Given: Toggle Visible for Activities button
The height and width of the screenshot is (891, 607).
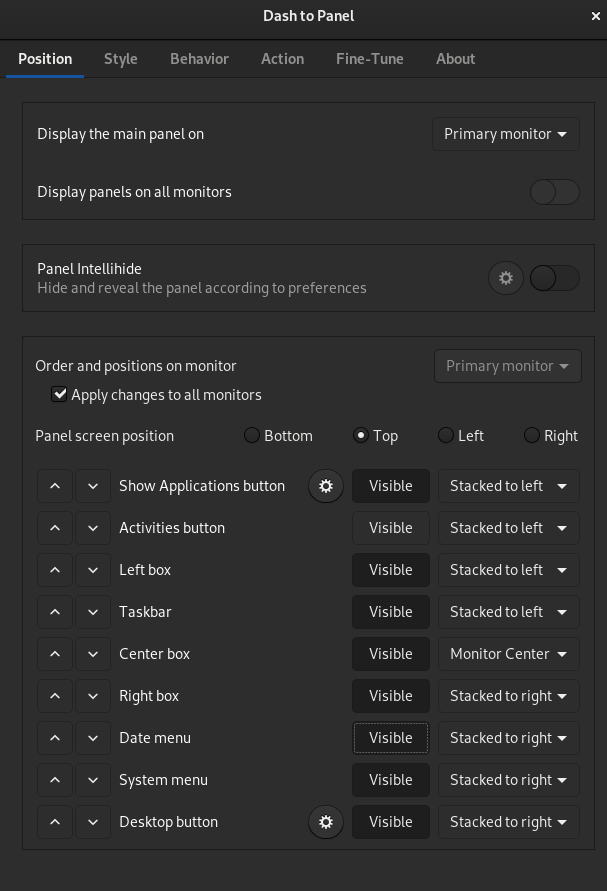Looking at the screenshot, I should click(x=391, y=528).
